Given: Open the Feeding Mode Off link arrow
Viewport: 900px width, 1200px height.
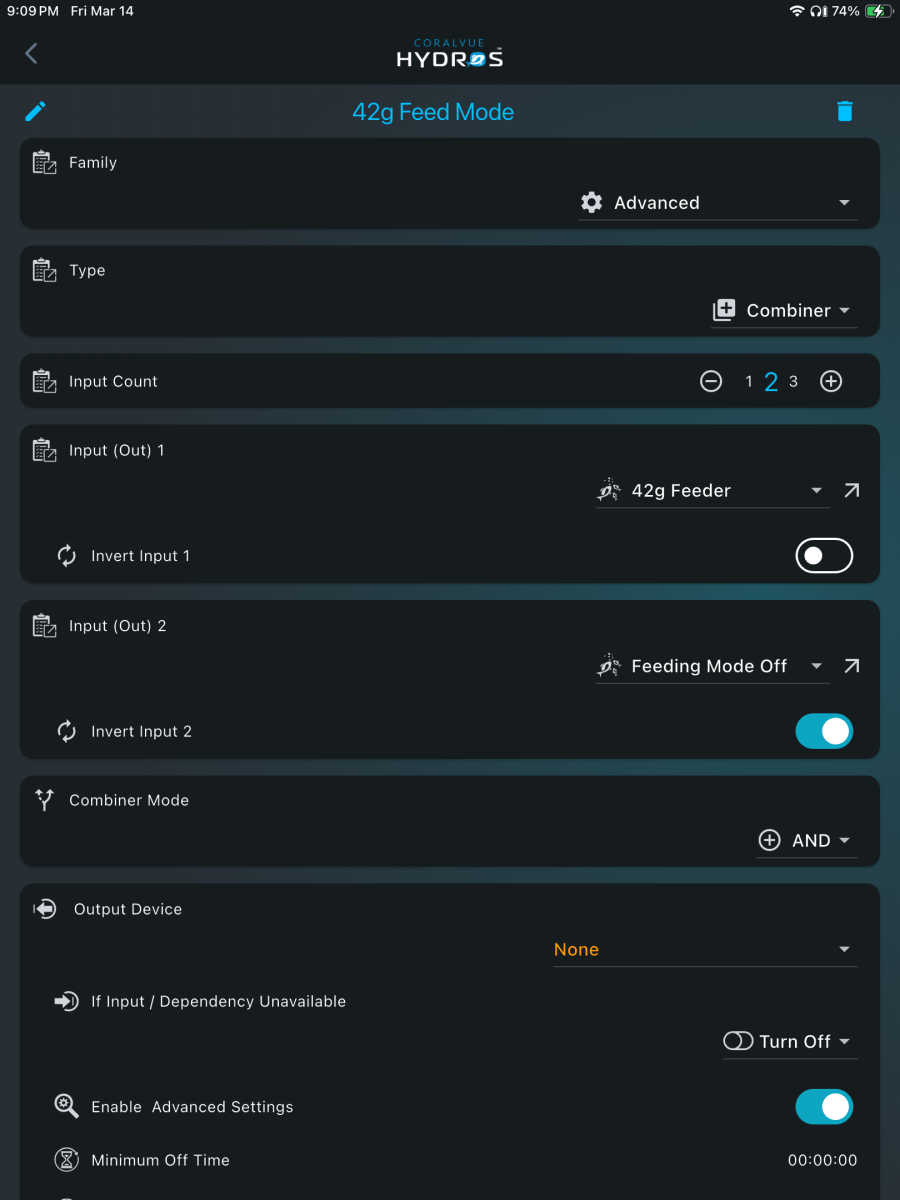Looking at the screenshot, I should pos(851,666).
